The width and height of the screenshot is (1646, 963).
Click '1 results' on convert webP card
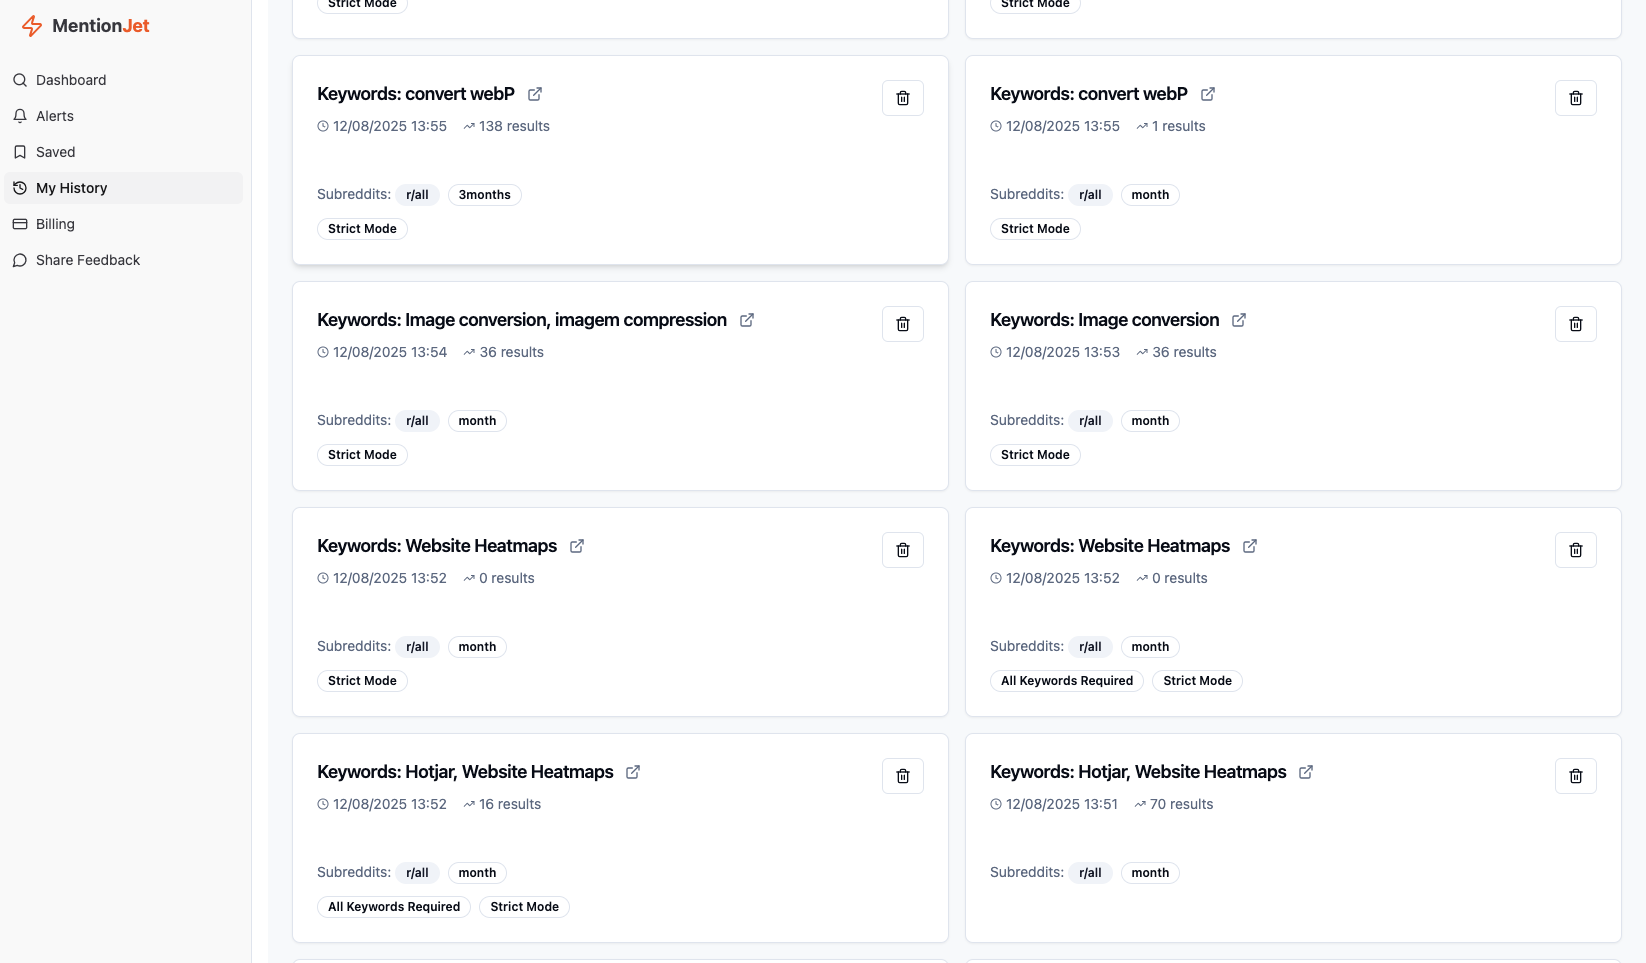tap(1179, 126)
